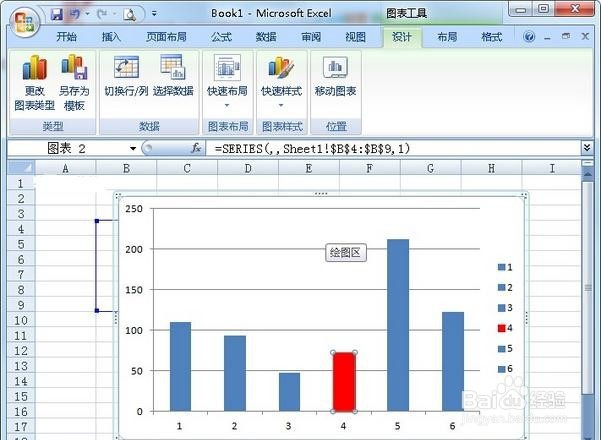Open 公式 (Formulas) tab
Viewport: 601px width, 440px height.
222,37
